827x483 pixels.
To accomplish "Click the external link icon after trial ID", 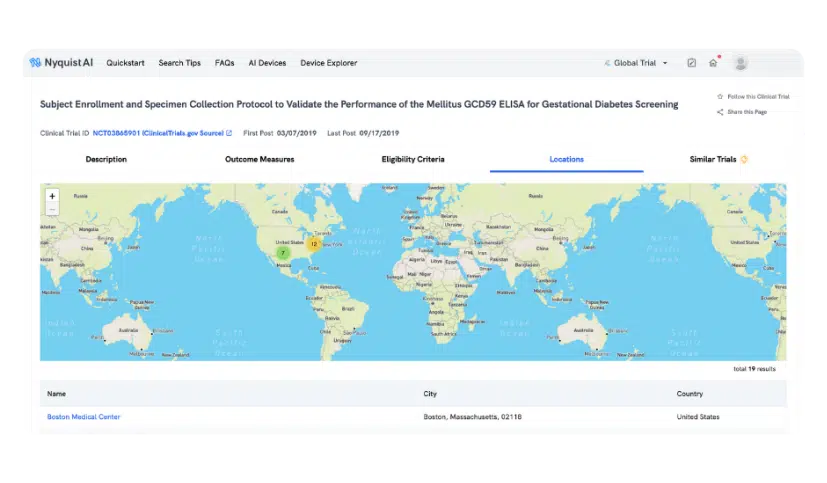I will click(229, 133).
